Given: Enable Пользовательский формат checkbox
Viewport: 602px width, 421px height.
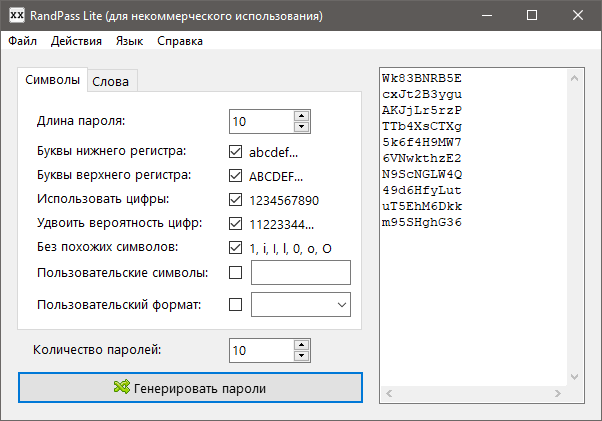Looking at the screenshot, I should point(235,305).
